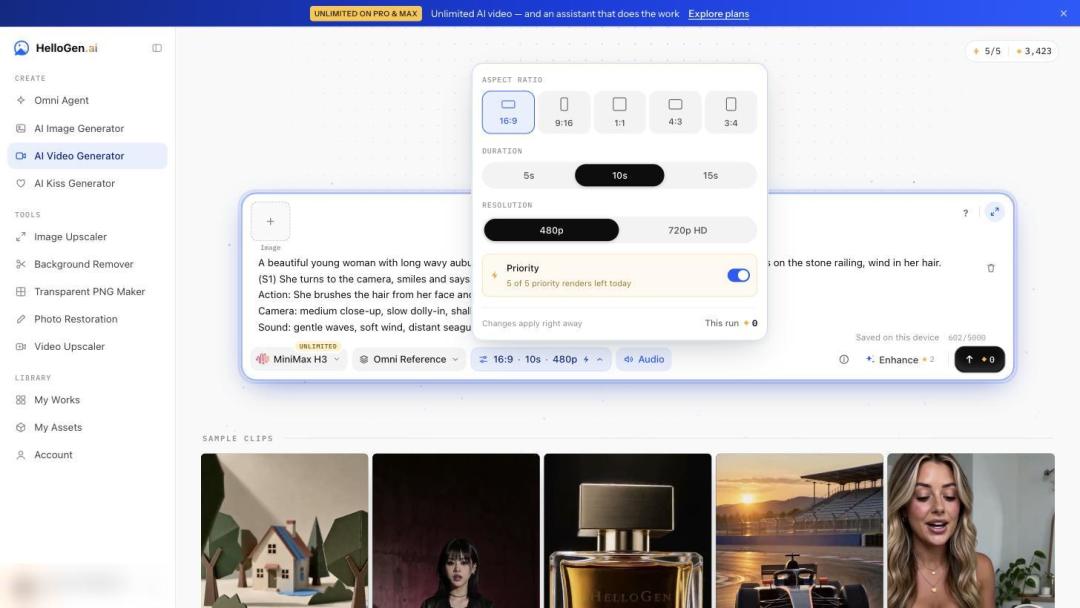Collapse the sidebar using the panel icon
This screenshot has width=1080, height=608.
[157, 48]
